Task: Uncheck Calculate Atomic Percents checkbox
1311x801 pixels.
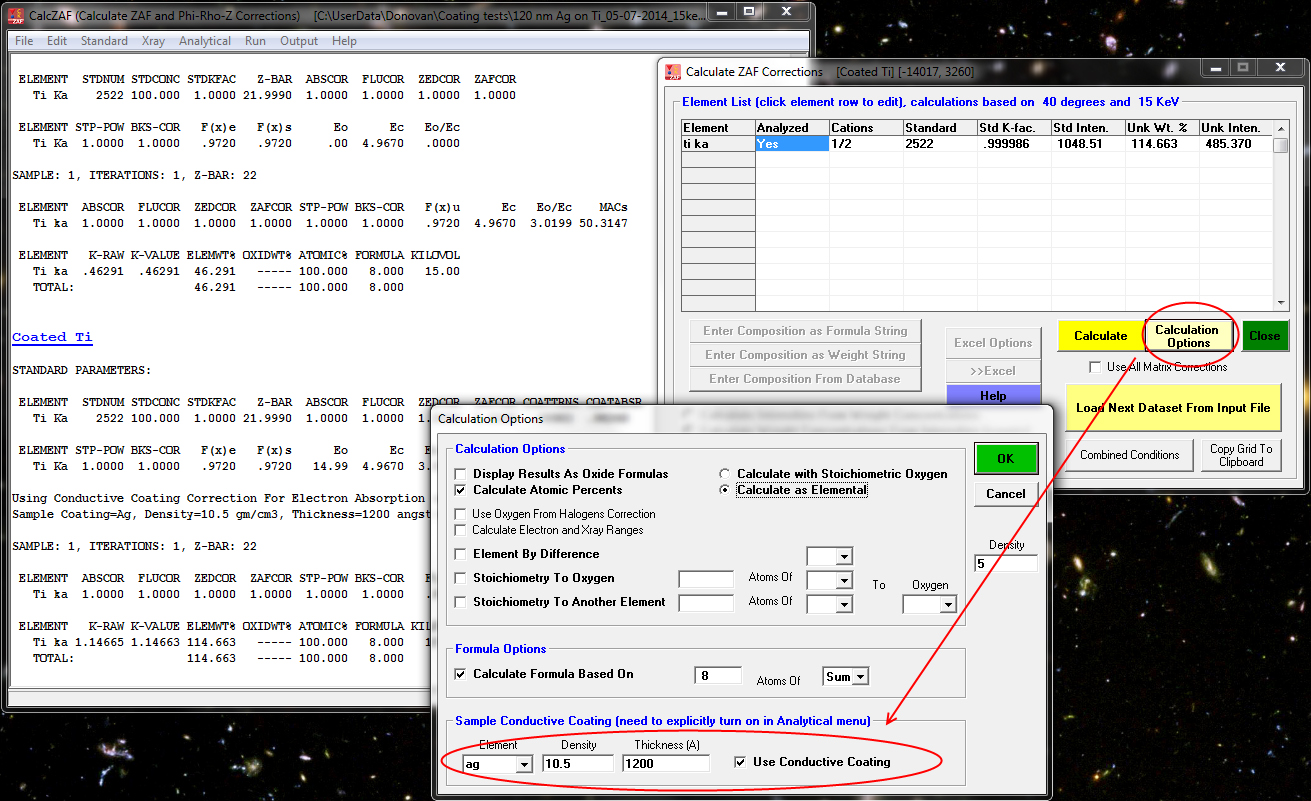Action: point(461,490)
